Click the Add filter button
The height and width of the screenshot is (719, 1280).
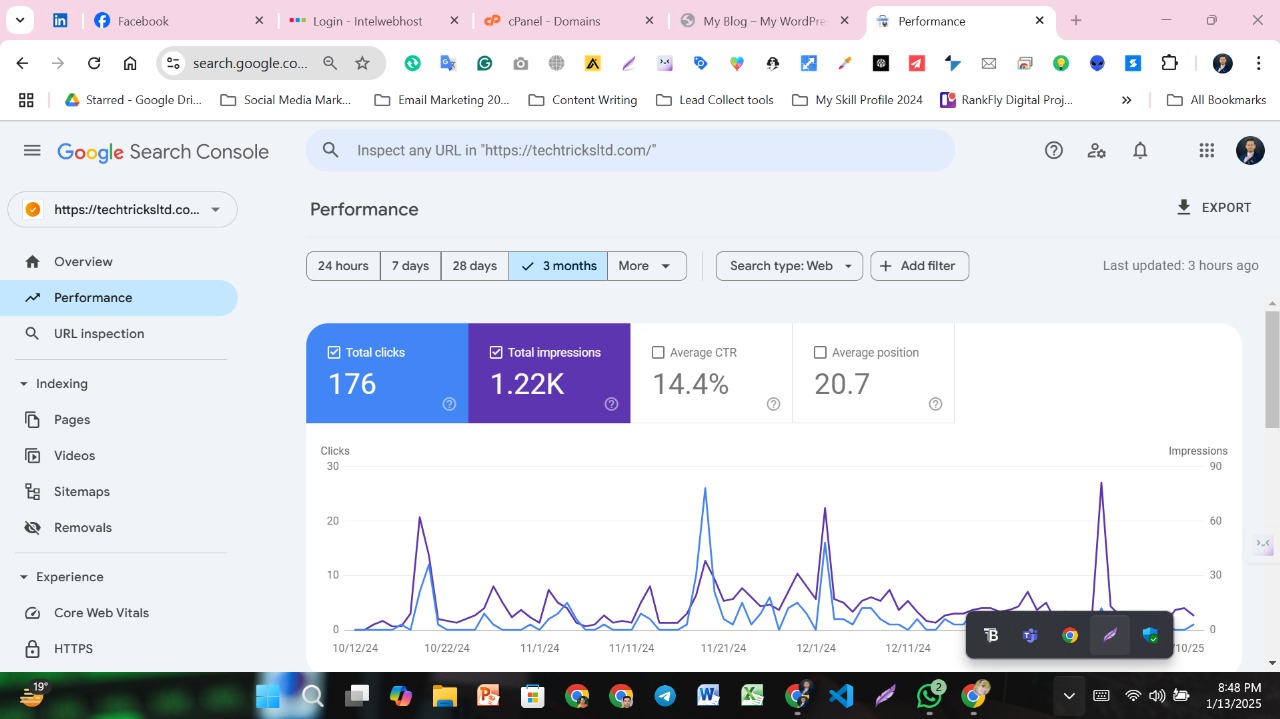point(919,265)
